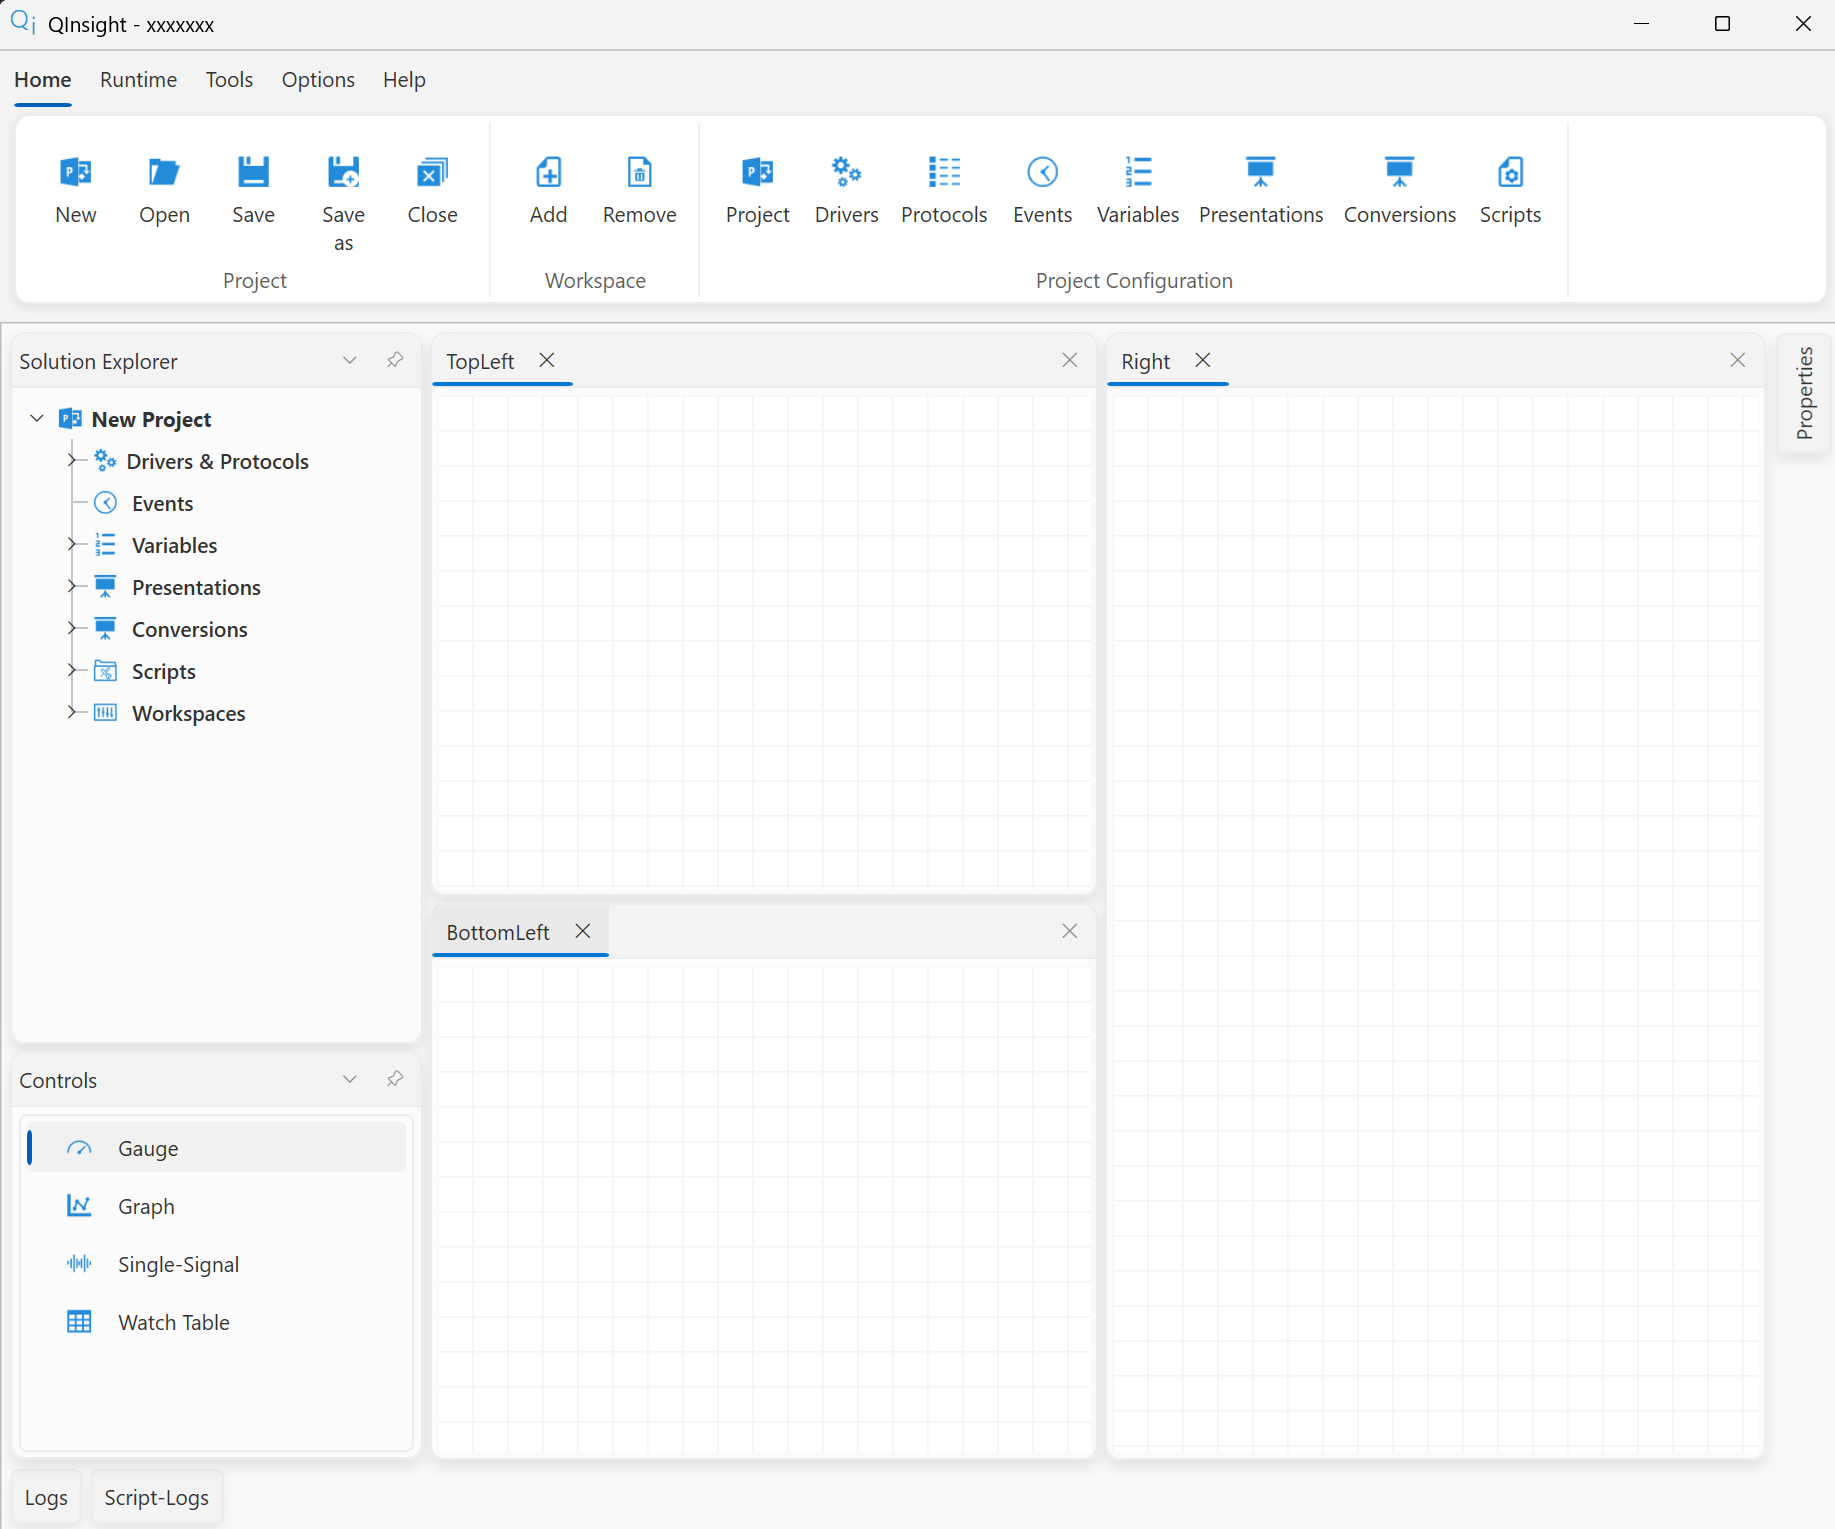This screenshot has height=1529, width=1835.
Task: Open Project configuration in ribbon
Action: click(x=757, y=190)
